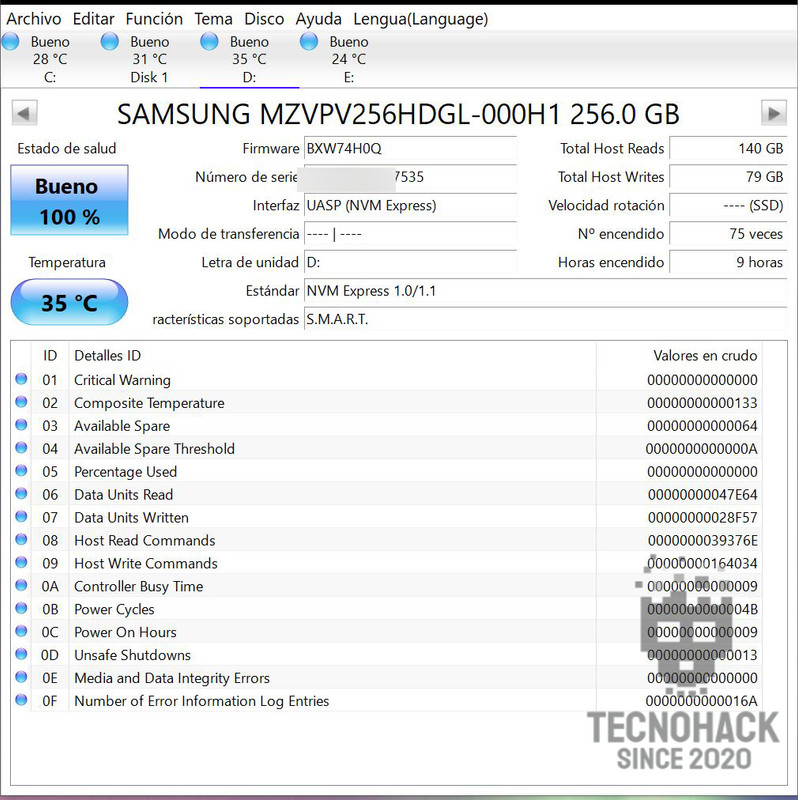
Task: Open the Archivo menu
Action: [x=34, y=19]
